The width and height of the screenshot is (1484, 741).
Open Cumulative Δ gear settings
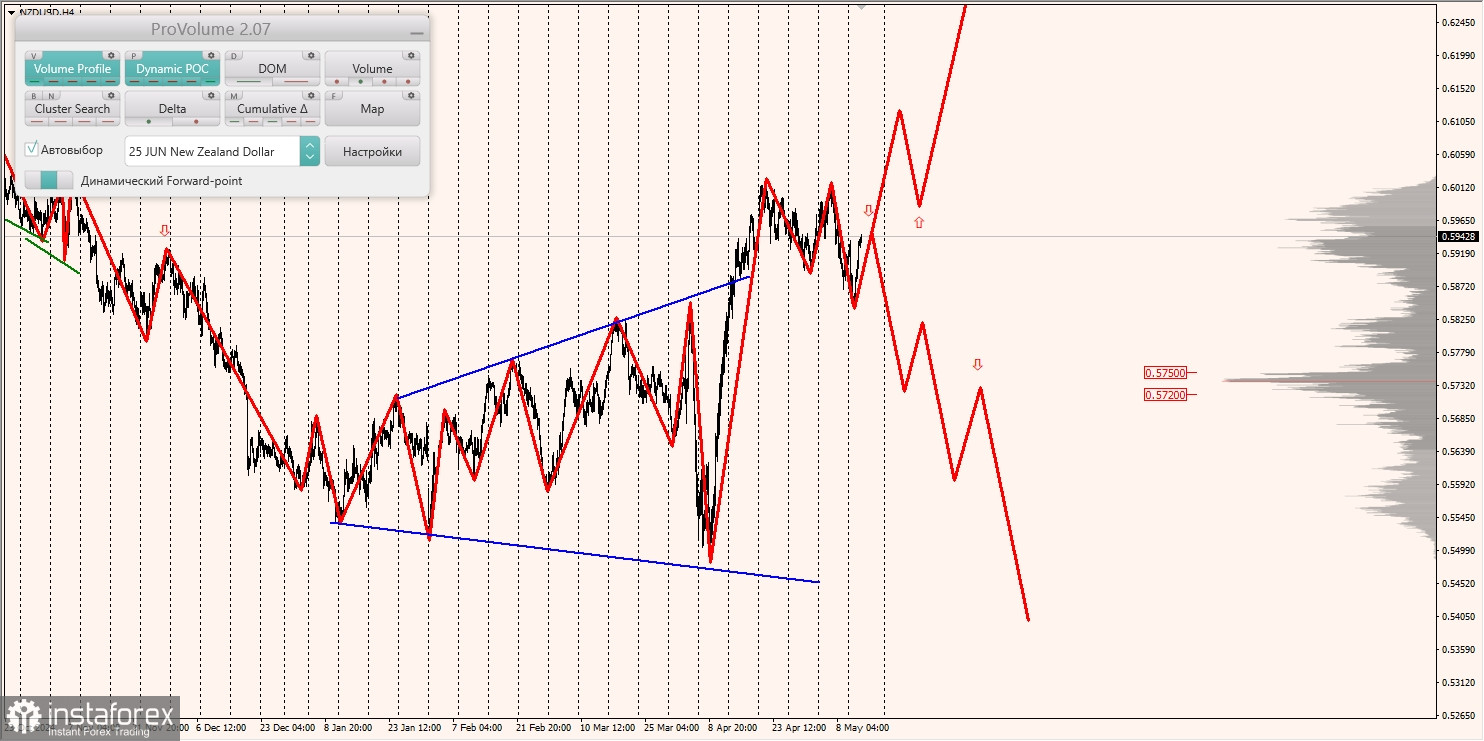coord(311,95)
